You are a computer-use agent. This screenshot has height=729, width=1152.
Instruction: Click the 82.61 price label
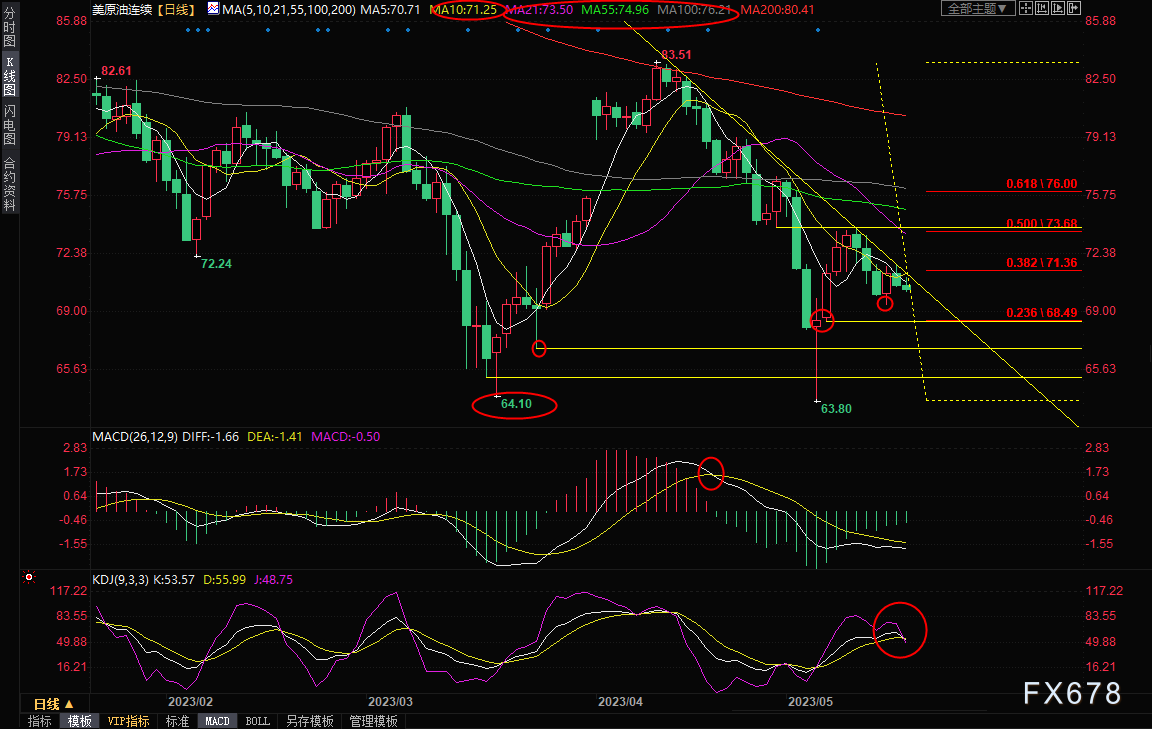coord(116,71)
